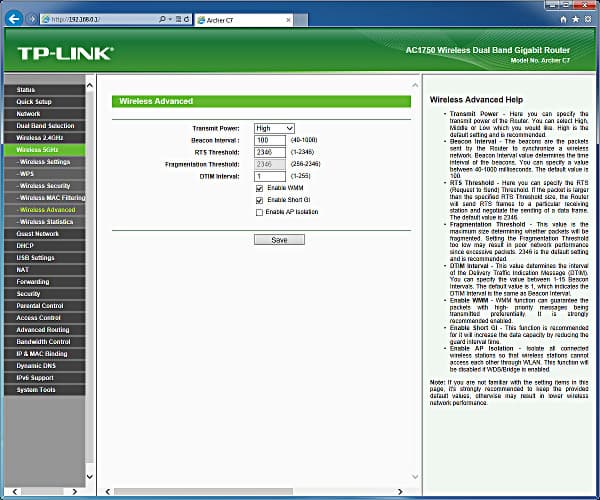Open the Wireless Security submenu

44,186
